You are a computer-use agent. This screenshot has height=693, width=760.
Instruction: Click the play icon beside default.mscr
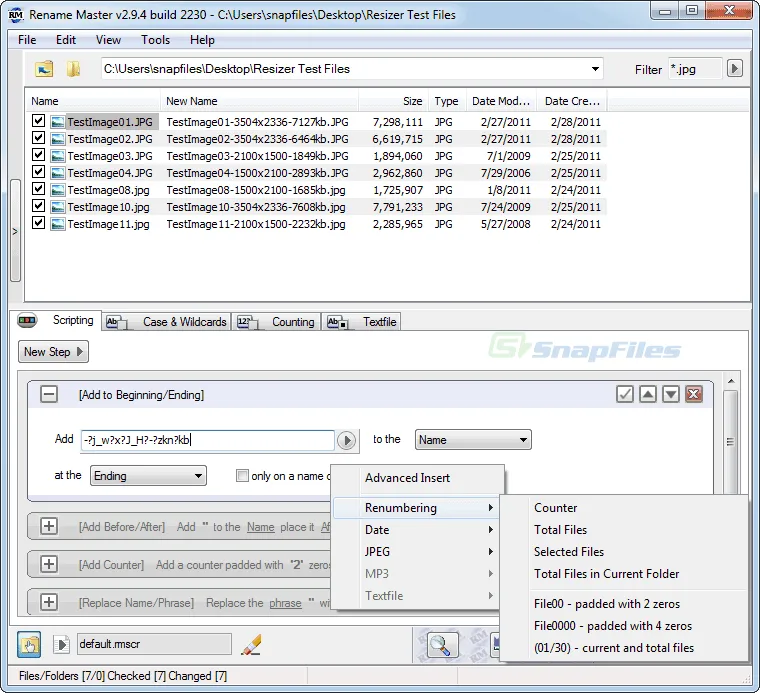tap(62, 645)
